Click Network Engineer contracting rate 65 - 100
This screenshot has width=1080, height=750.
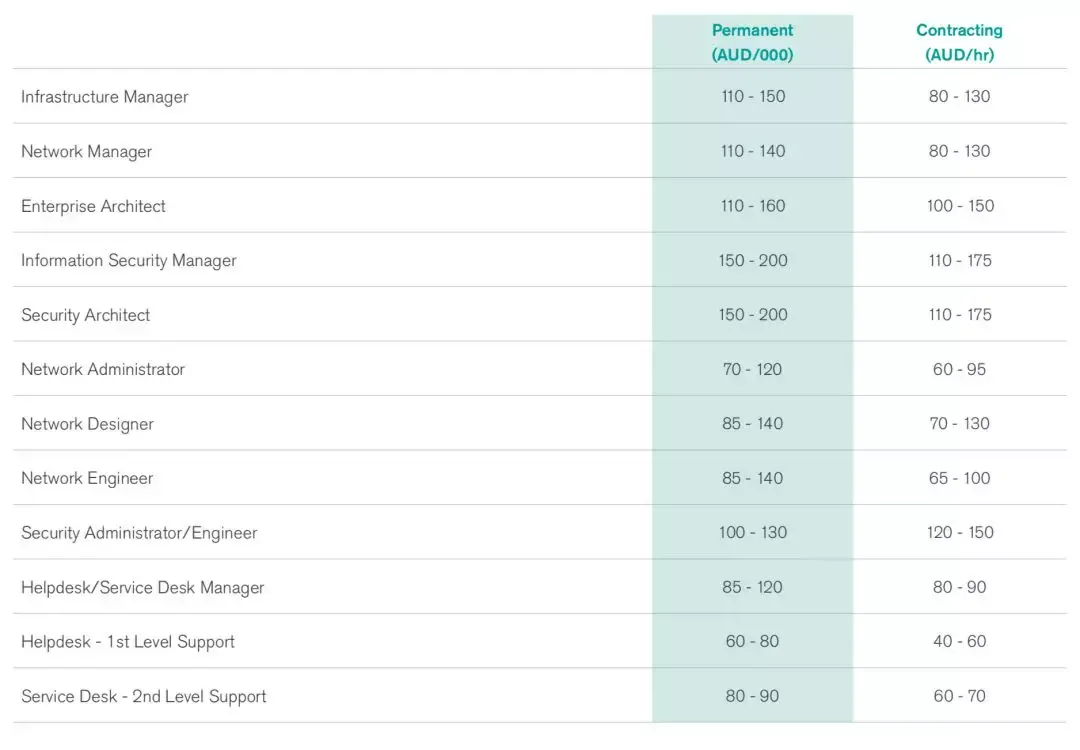click(960, 478)
